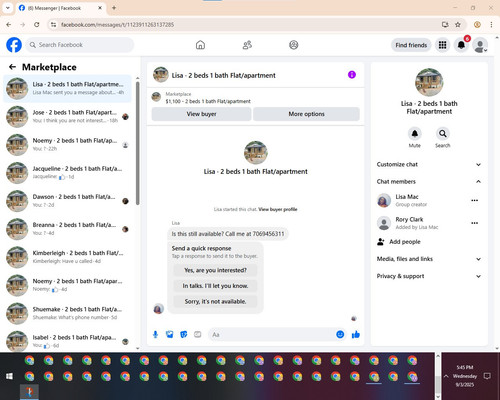This screenshot has height=400, width=500.
Task: Send quick response 'In talks. I'll let you know.'
Action: pyautogui.click(x=215, y=286)
